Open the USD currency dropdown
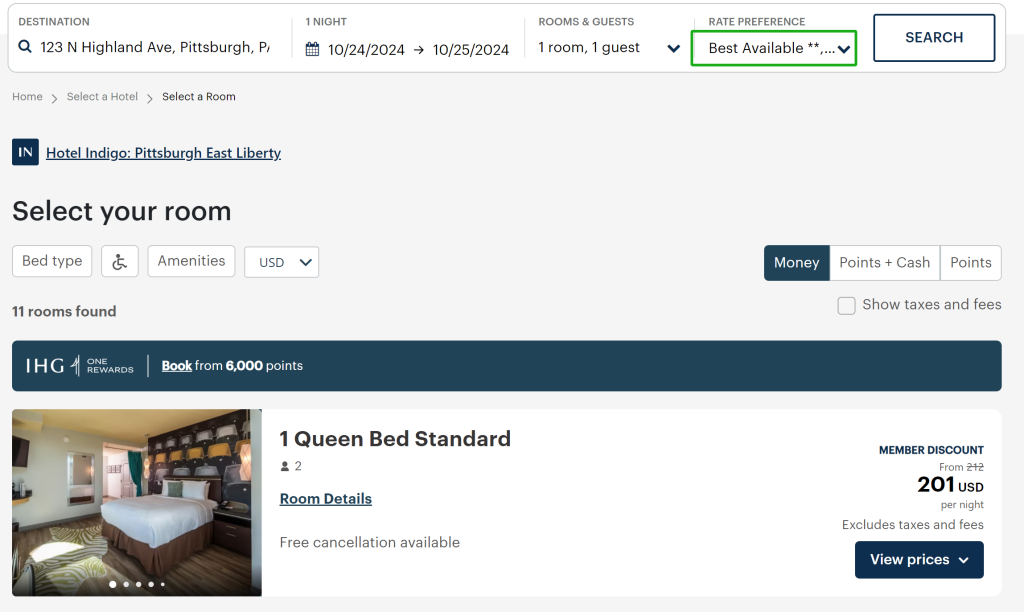The image size is (1024, 612). tap(281, 262)
